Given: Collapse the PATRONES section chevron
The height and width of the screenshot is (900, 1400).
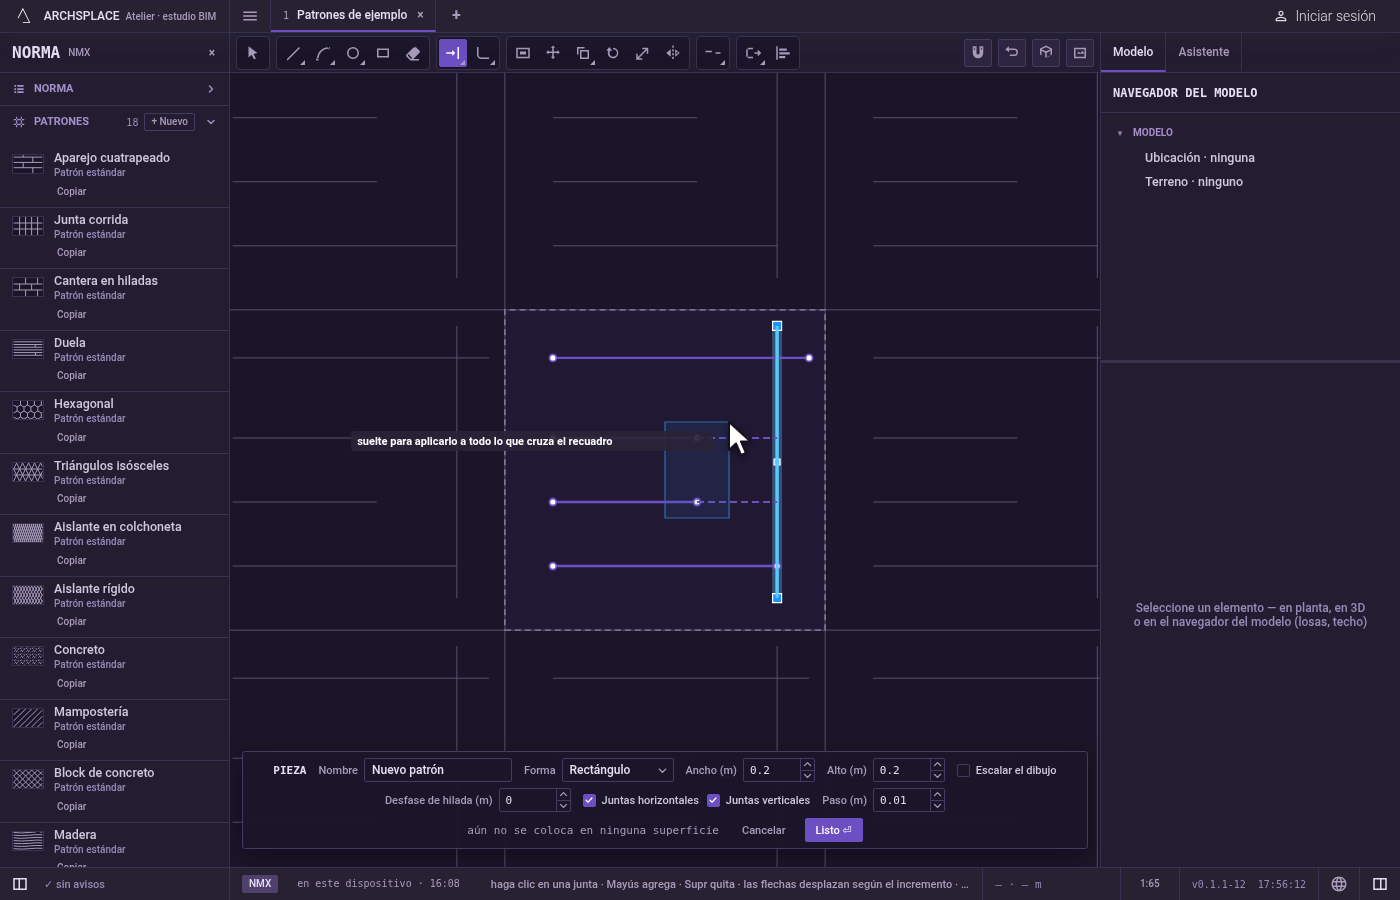Looking at the screenshot, I should click(211, 122).
